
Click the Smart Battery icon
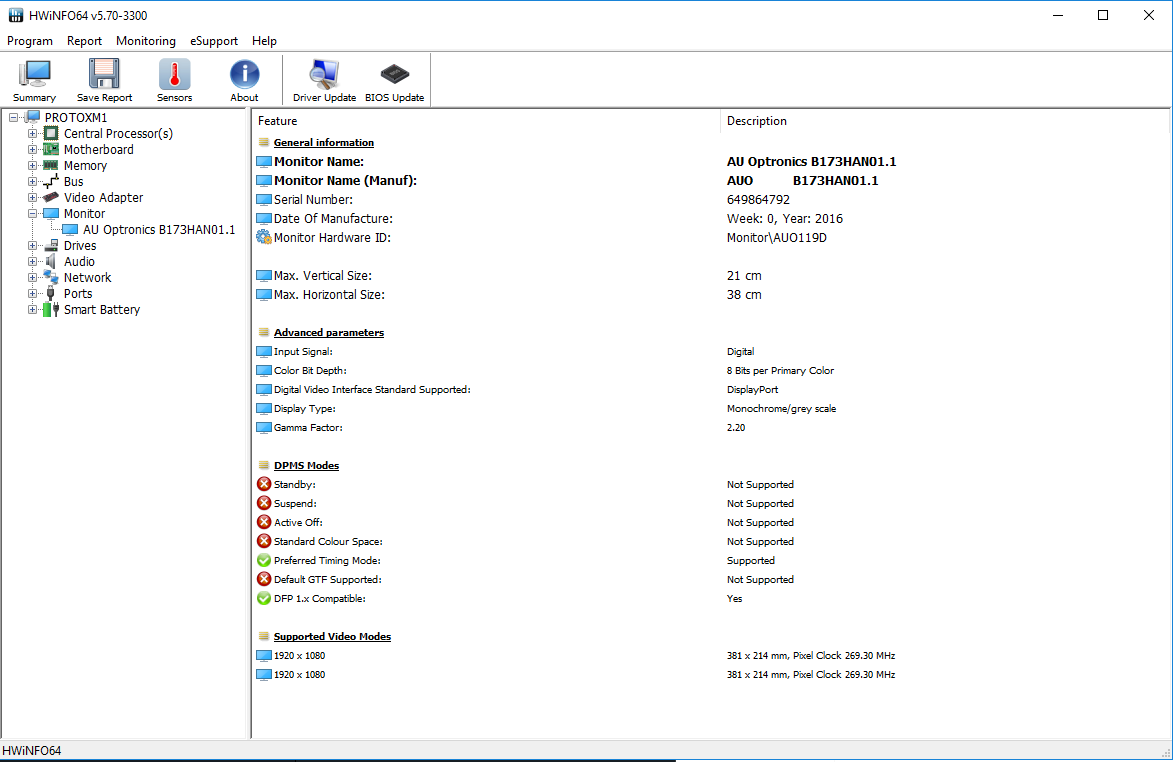pyautogui.click(x=51, y=310)
